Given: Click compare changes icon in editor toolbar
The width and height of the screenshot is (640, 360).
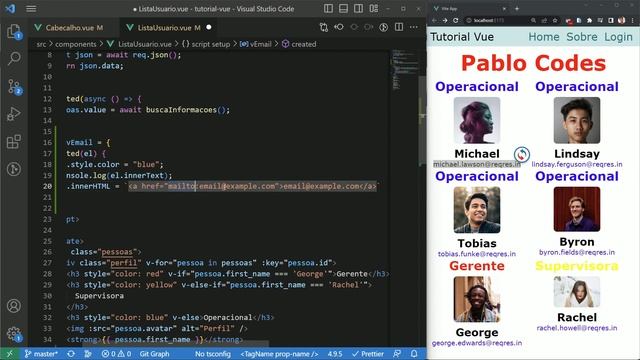Looking at the screenshot, I should tap(324, 27).
